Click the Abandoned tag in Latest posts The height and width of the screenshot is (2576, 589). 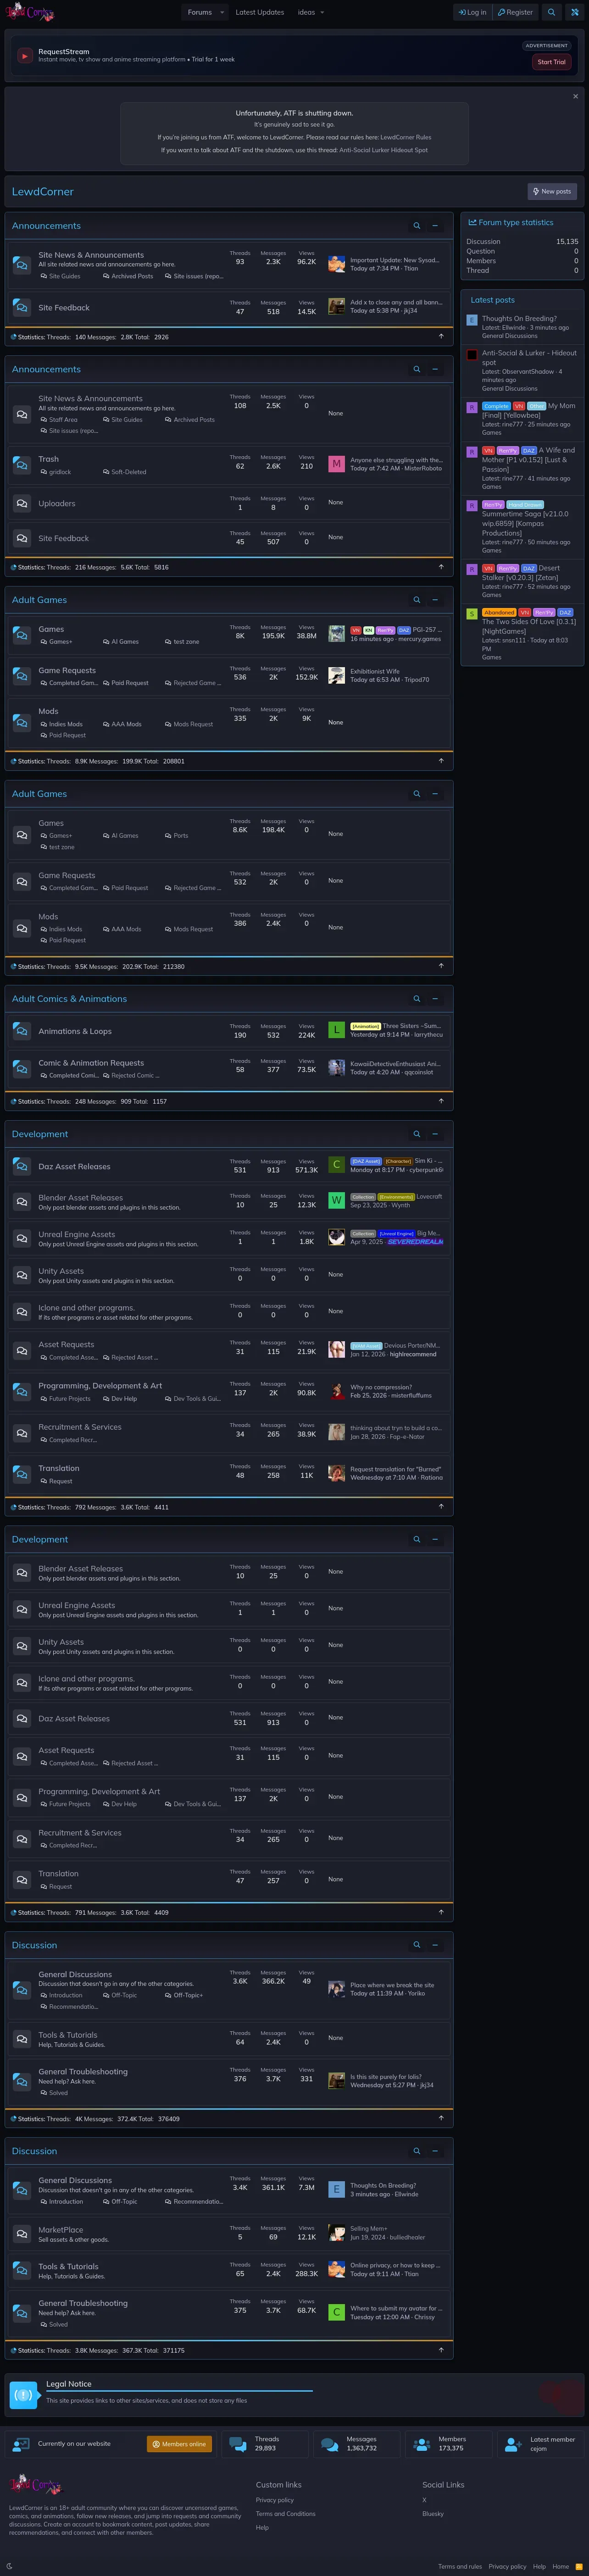(x=499, y=612)
